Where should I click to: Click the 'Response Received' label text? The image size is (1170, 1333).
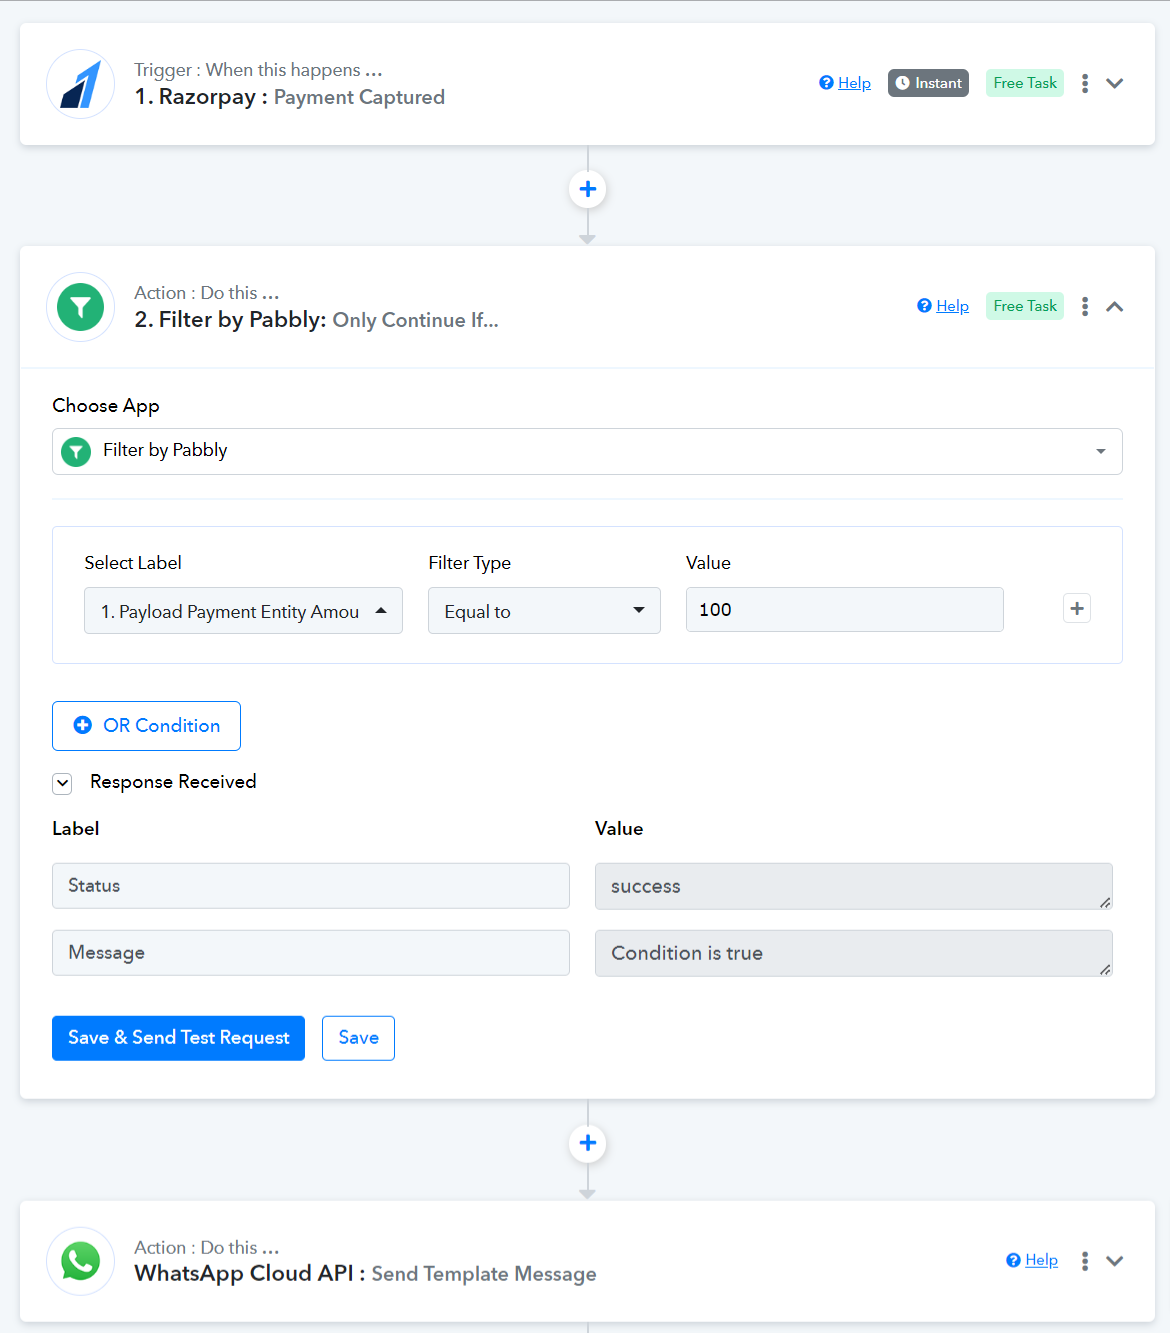click(173, 782)
